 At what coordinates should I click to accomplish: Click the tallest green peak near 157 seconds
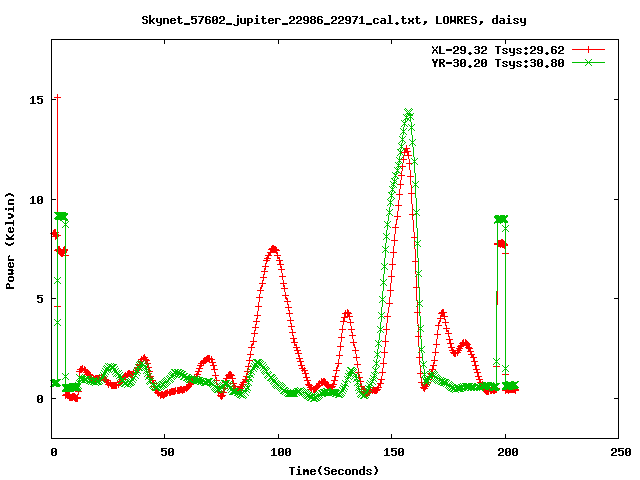point(408,113)
